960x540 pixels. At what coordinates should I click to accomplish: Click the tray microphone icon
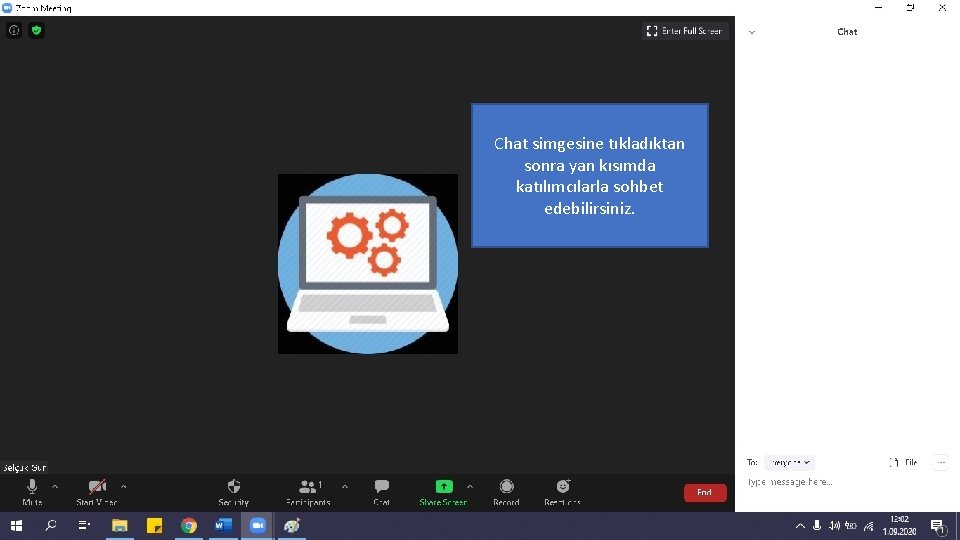coord(817,526)
